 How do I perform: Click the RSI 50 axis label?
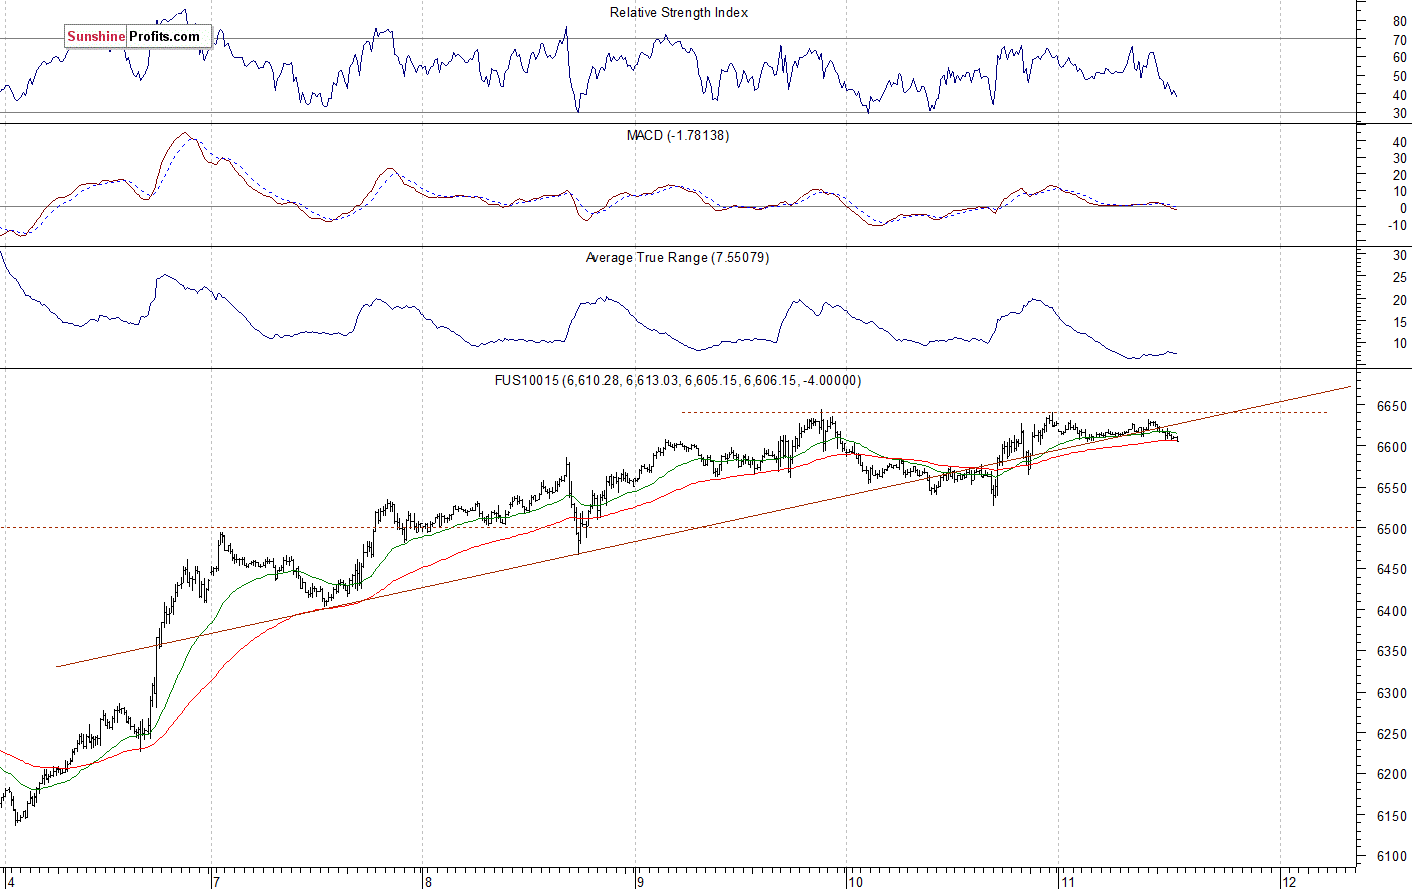coord(1400,77)
